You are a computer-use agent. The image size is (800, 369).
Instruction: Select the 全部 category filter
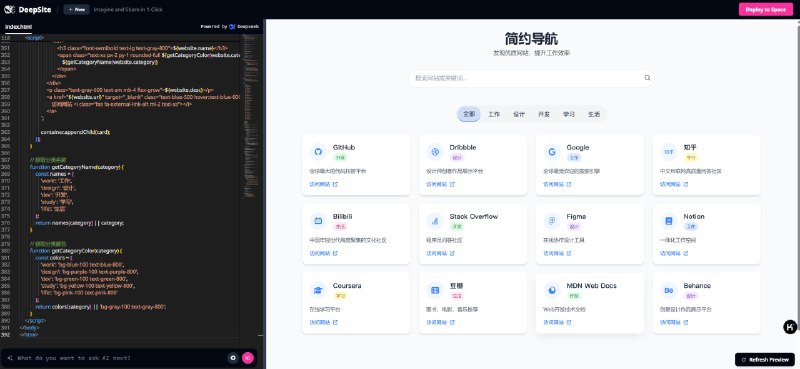[x=468, y=114]
